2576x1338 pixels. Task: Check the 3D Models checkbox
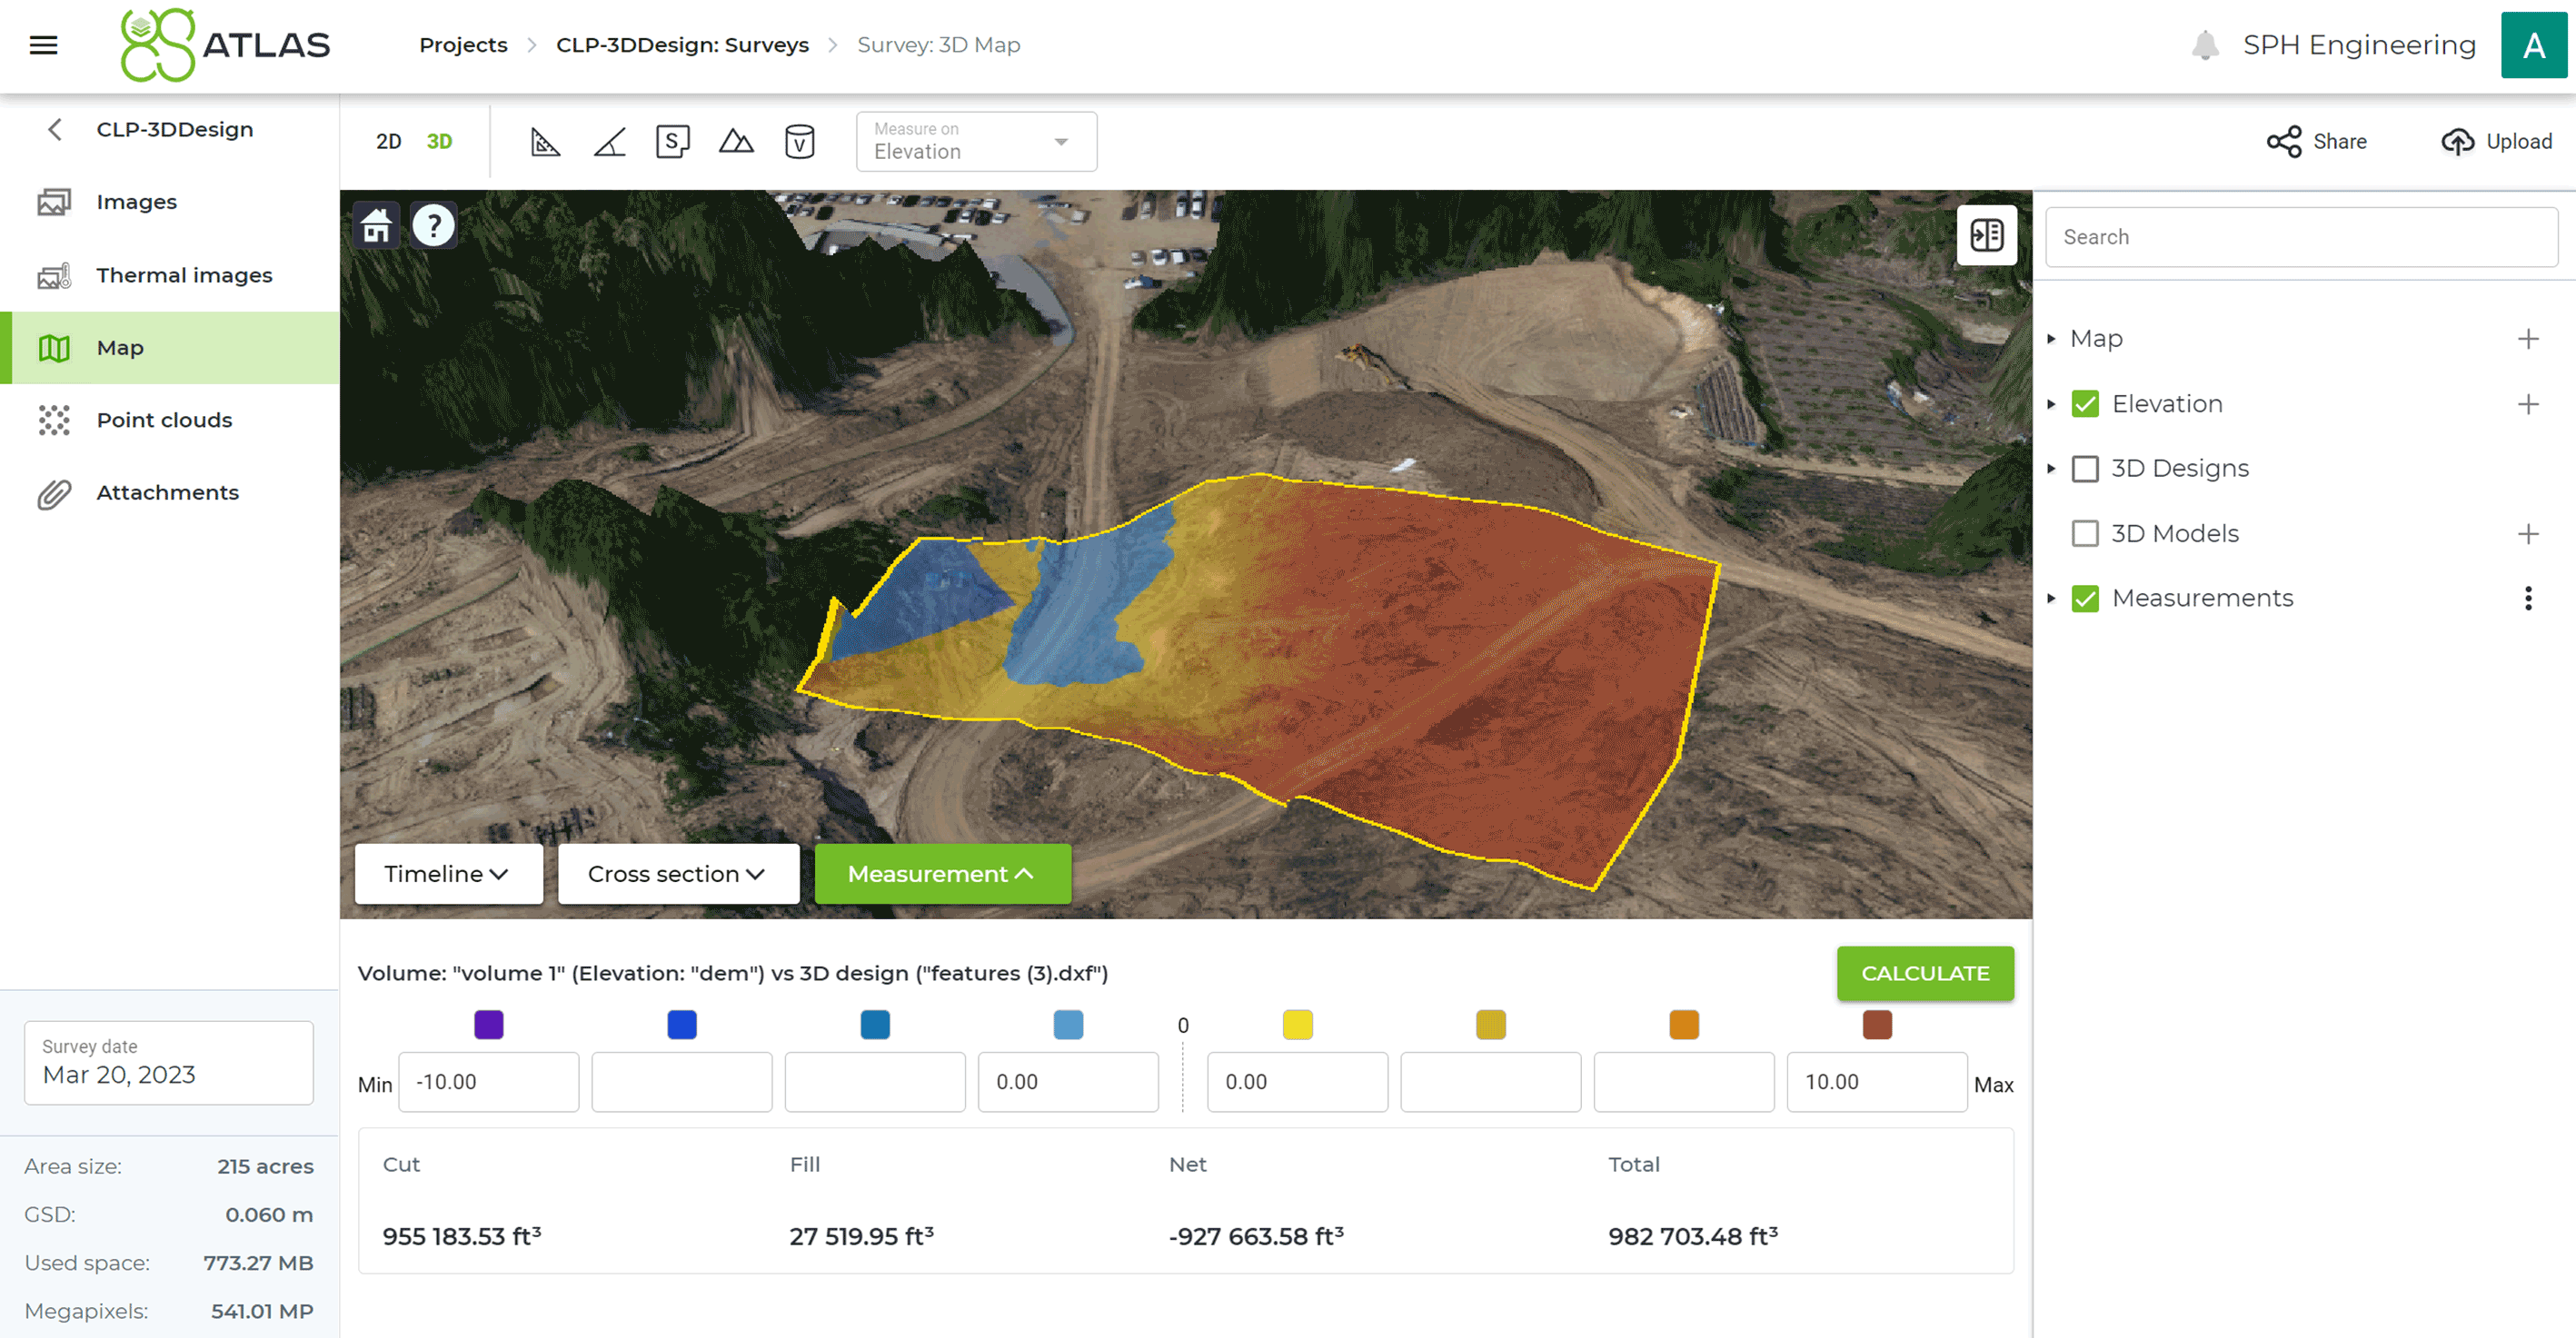(2085, 534)
